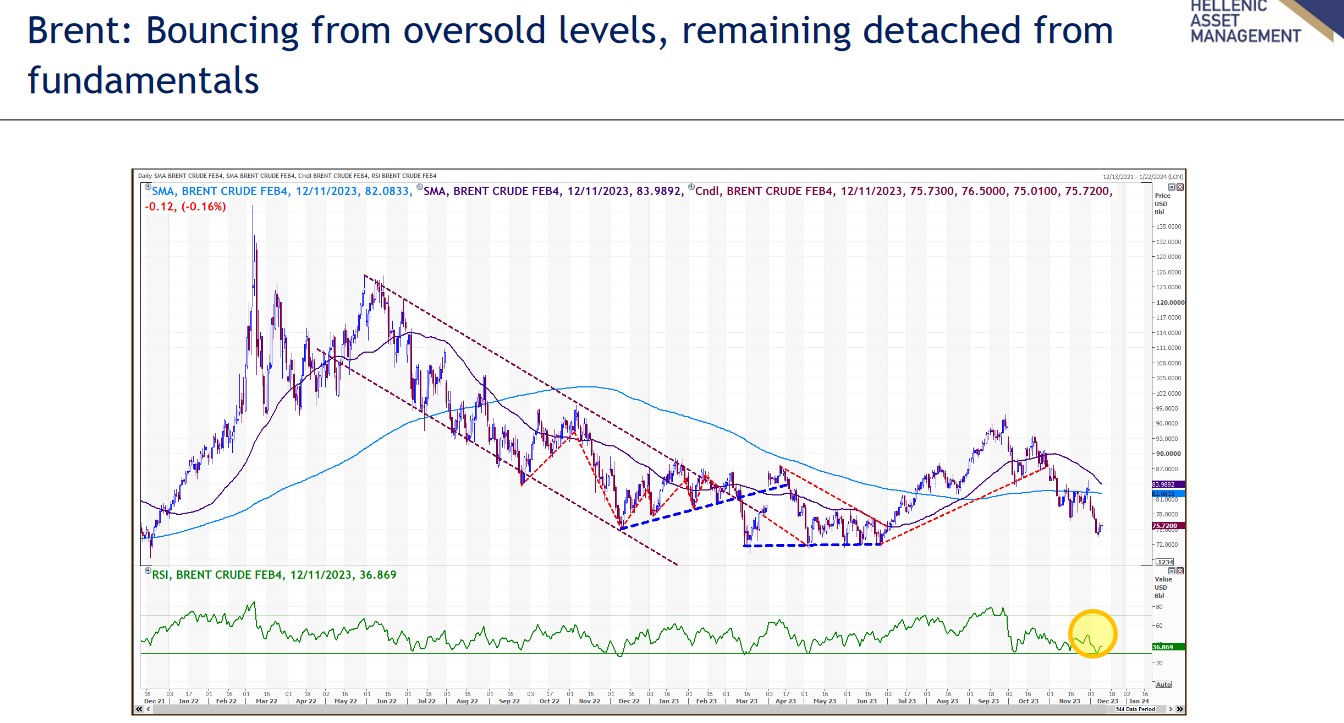The width and height of the screenshot is (1344, 723).
Task: Select the RSI BRENT CRUDE FEB4 label
Action: coord(218,575)
